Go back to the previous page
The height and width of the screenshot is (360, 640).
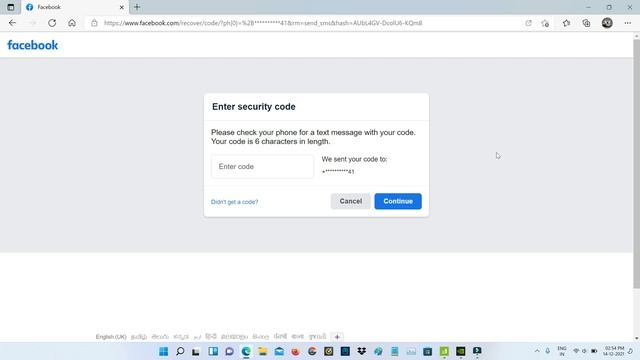(x=12, y=23)
